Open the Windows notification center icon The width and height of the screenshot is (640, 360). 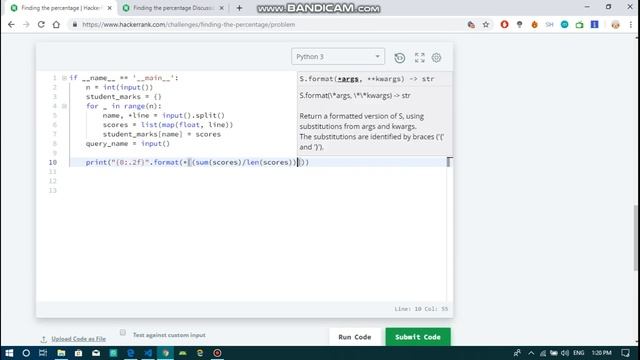(625, 353)
